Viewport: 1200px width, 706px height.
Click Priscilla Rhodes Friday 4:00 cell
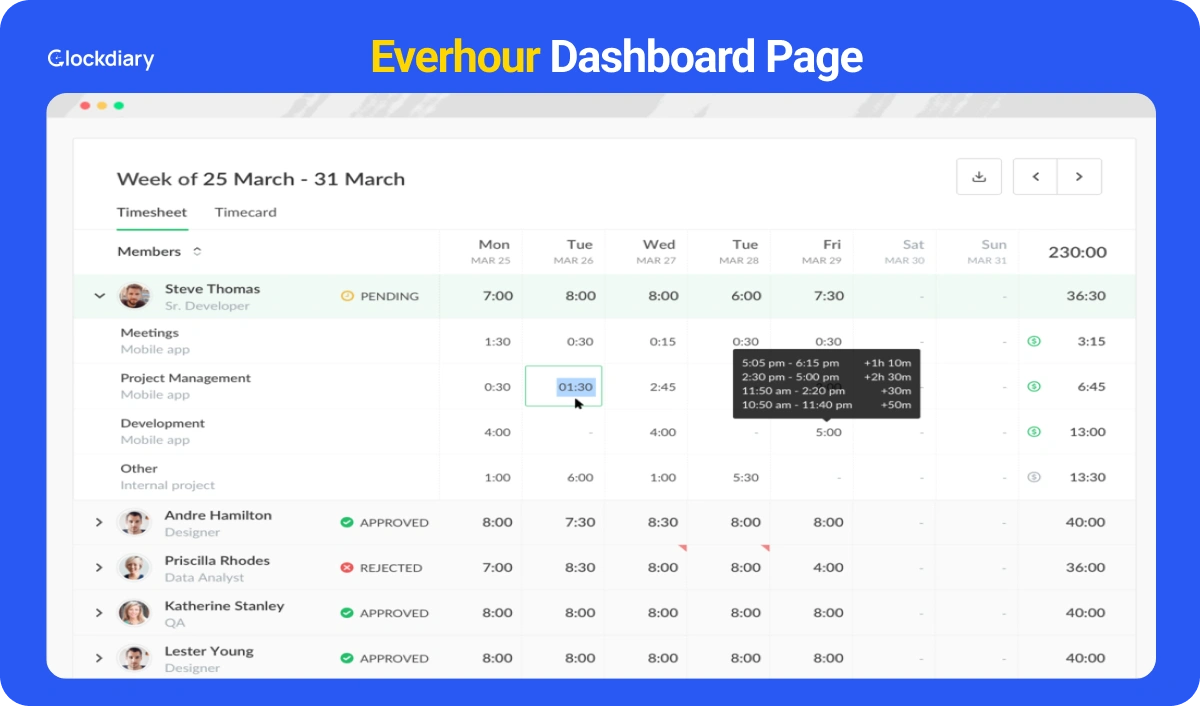[828, 567]
